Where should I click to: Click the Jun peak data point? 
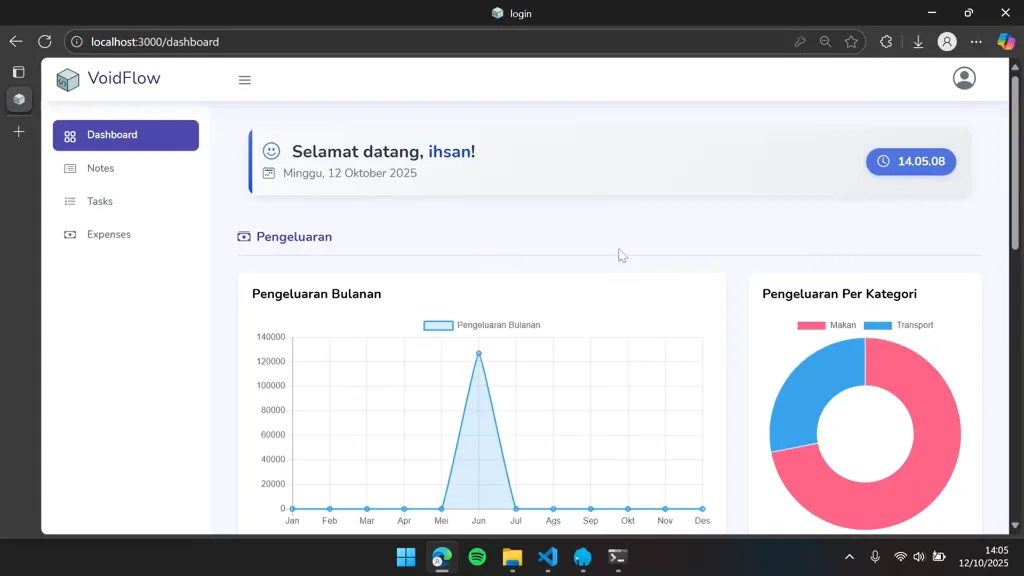[x=479, y=353]
